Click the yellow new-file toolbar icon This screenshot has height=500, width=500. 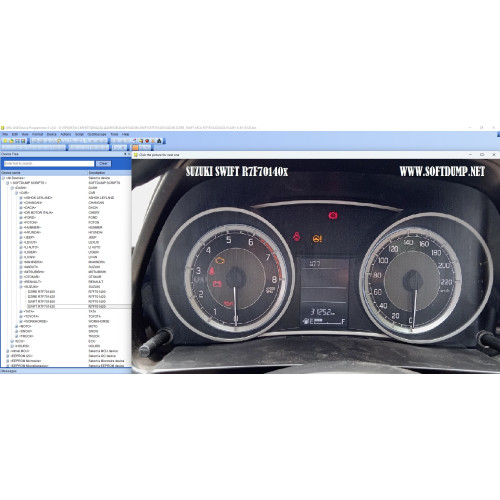tap(5, 141)
